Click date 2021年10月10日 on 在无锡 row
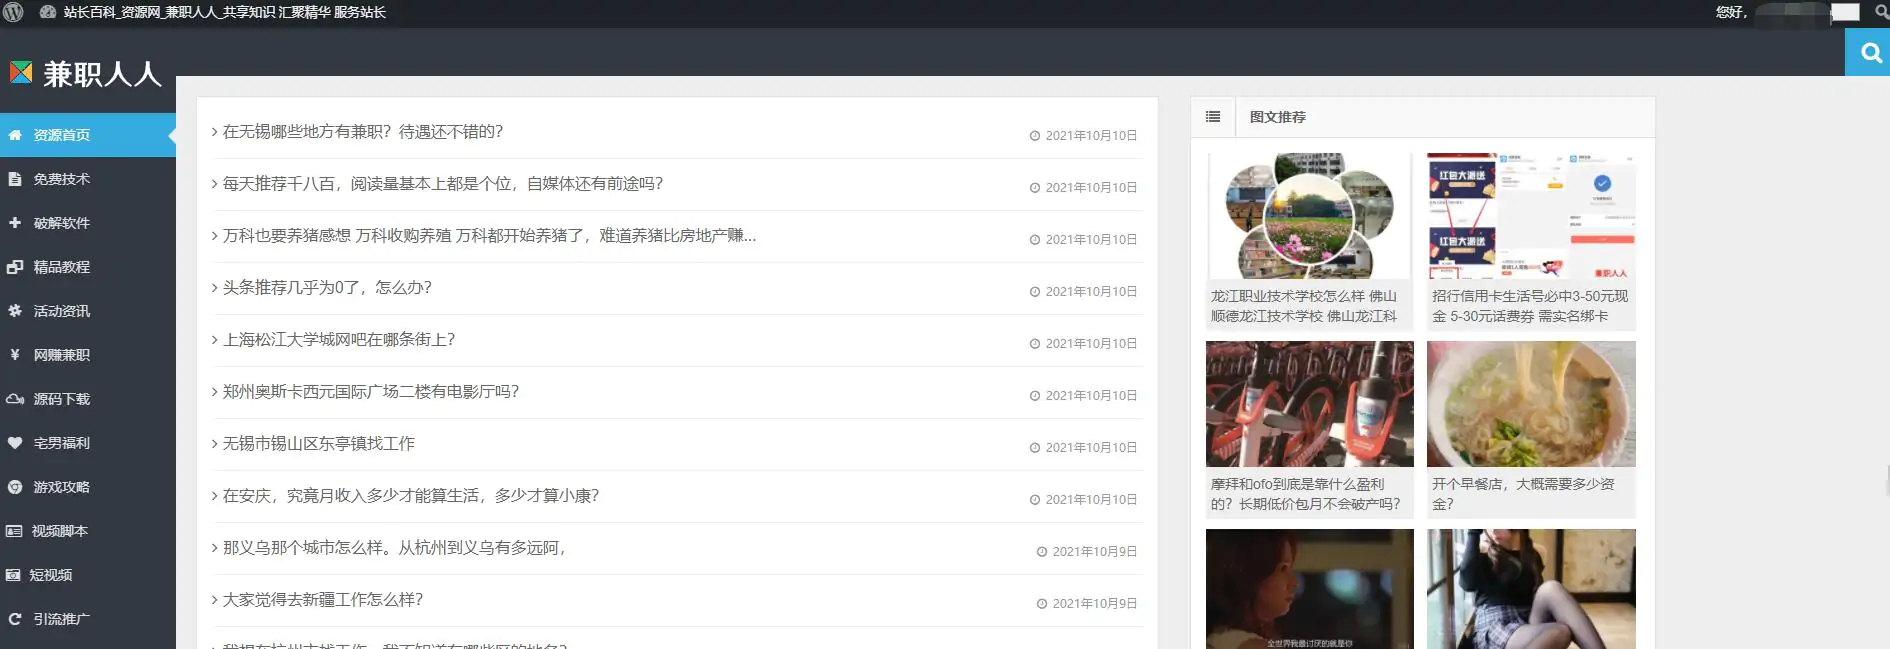The width and height of the screenshot is (1890, 649). click(x=1091, y=136)
